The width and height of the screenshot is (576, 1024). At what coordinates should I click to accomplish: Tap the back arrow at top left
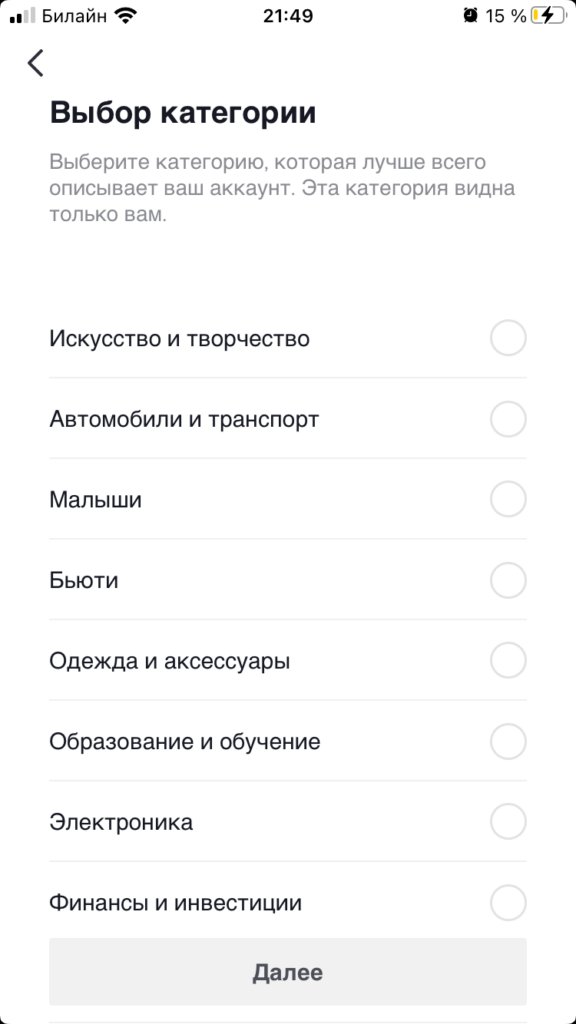36,63
